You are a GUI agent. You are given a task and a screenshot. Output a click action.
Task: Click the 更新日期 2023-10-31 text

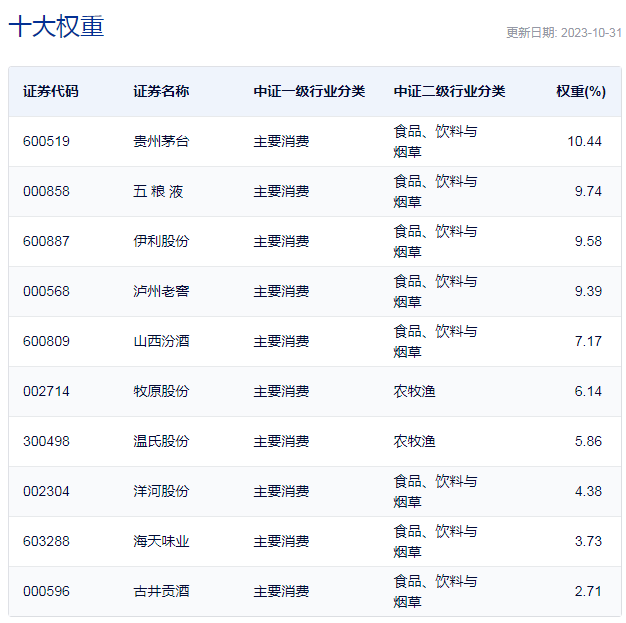tap(563, 32)
